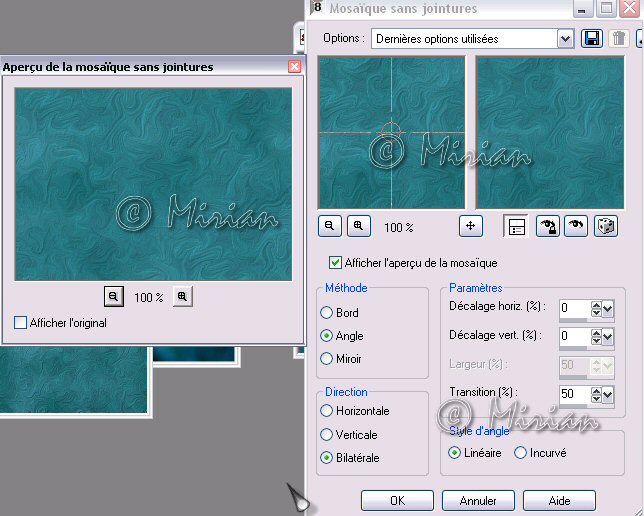Expand the Décalage horiz. value dropdown arrow
This screenshot has width=644, height=516.
[x=608, y=309]
